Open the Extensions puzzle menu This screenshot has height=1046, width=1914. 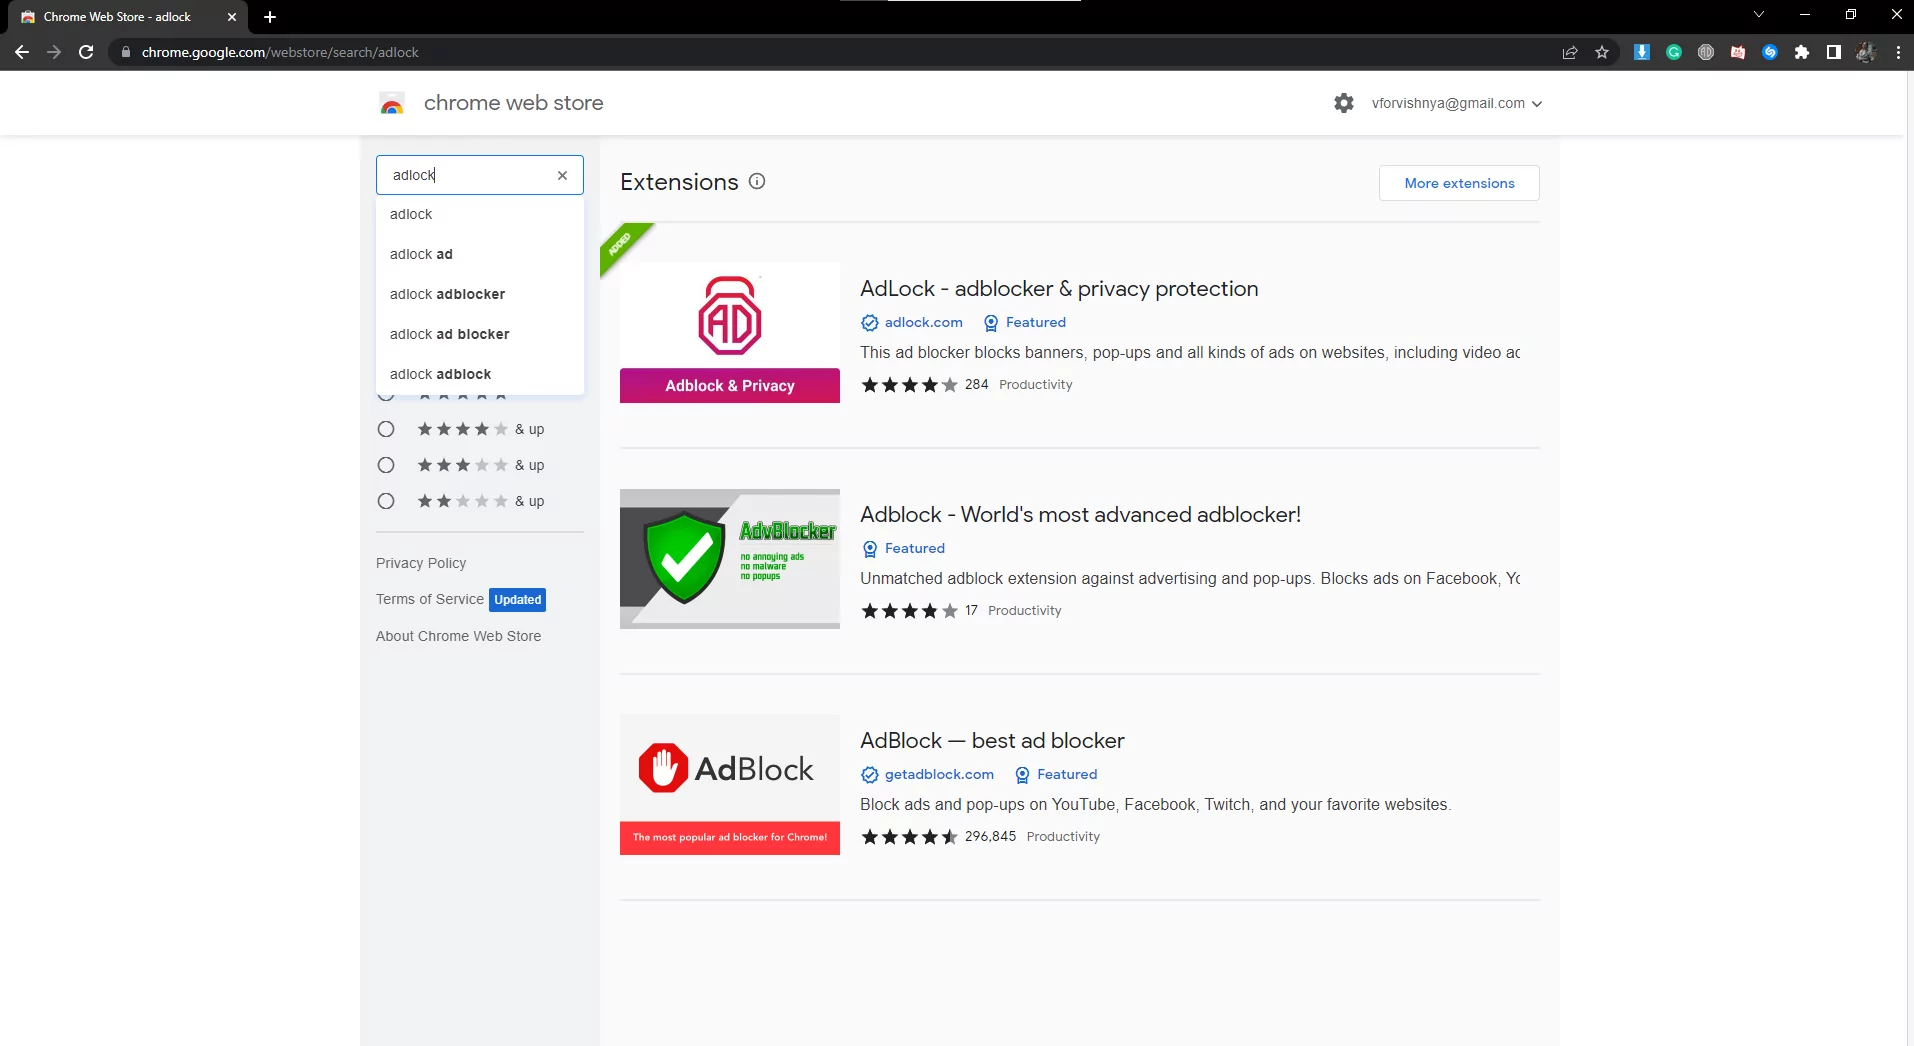coord(1802,52)
